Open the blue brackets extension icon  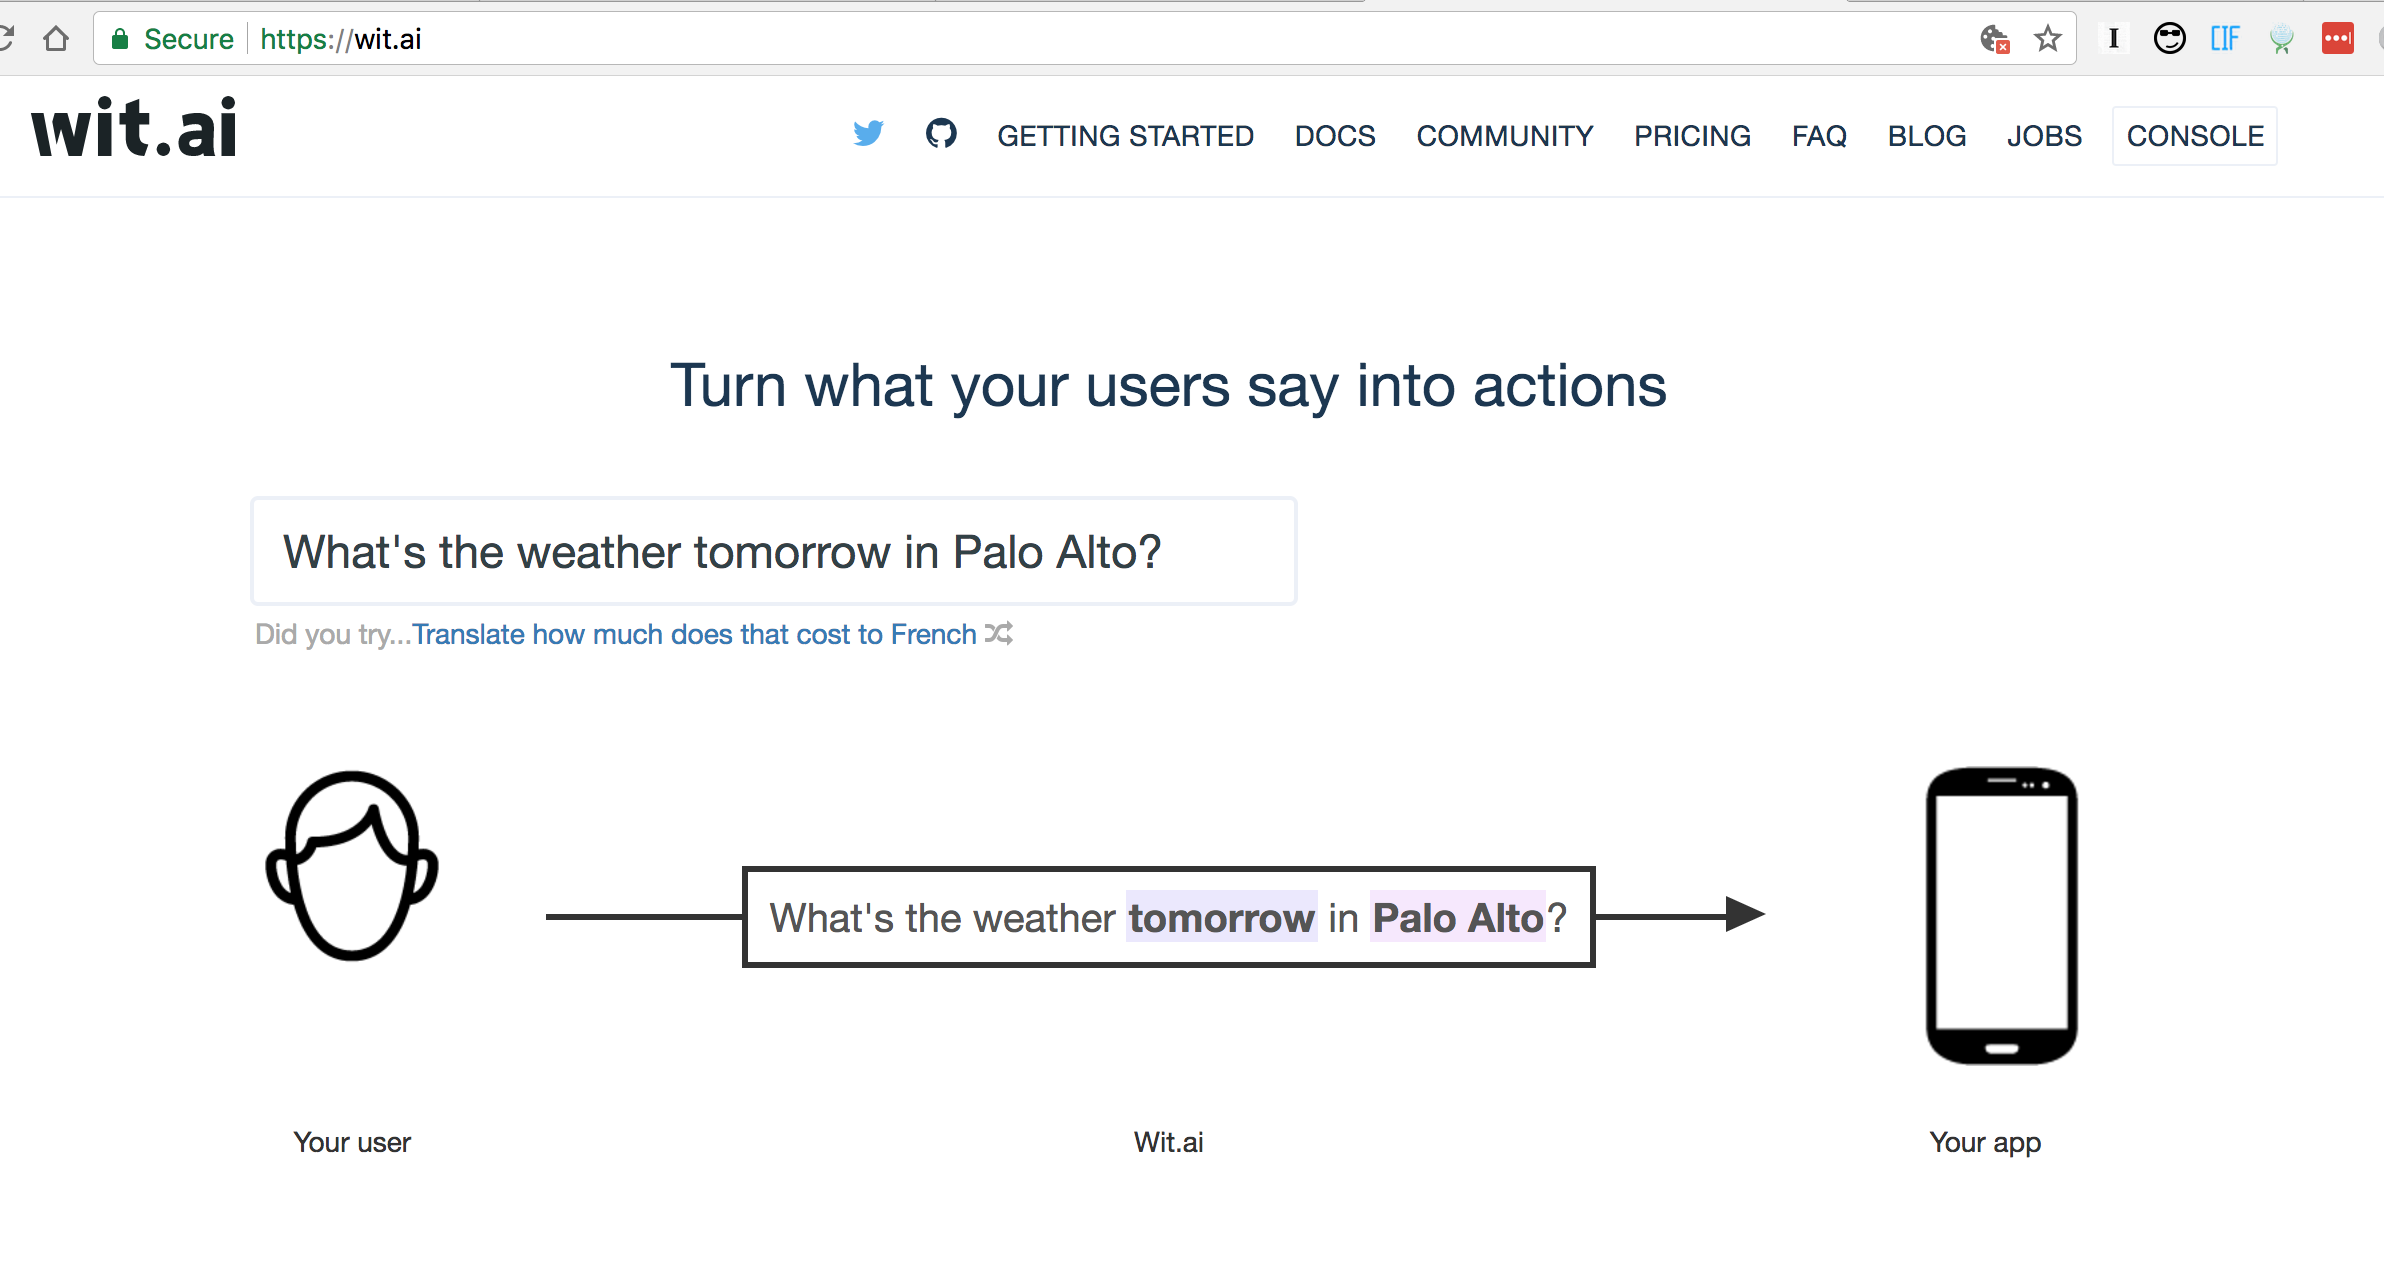click(2225, 39)
